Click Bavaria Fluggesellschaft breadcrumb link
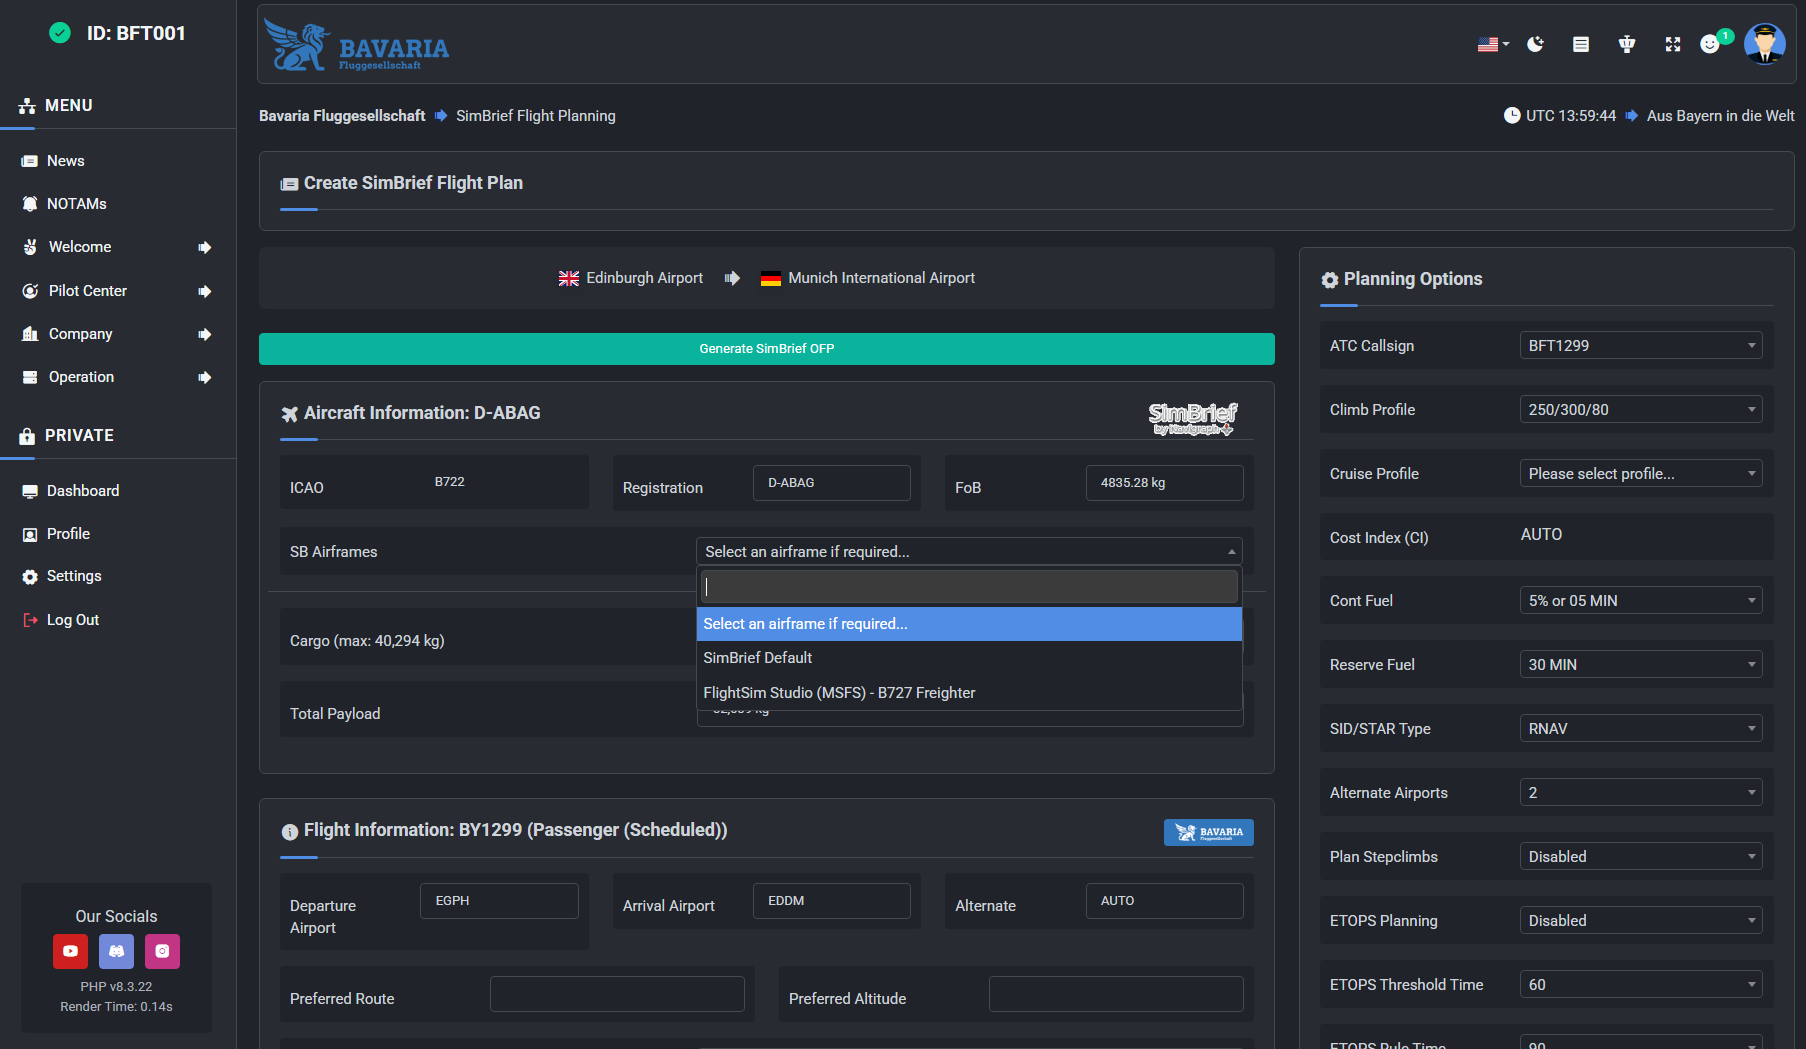 tap(342, 116)
